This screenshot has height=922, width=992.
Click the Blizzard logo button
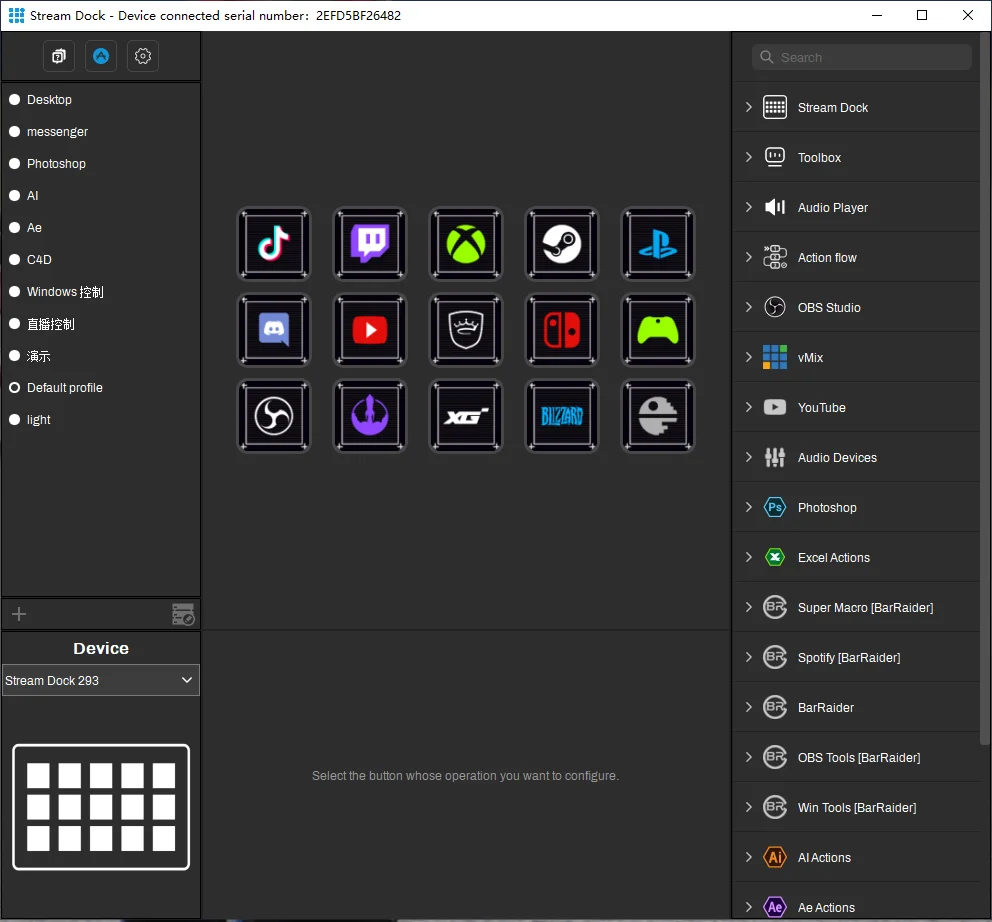[x=561, y=416]
